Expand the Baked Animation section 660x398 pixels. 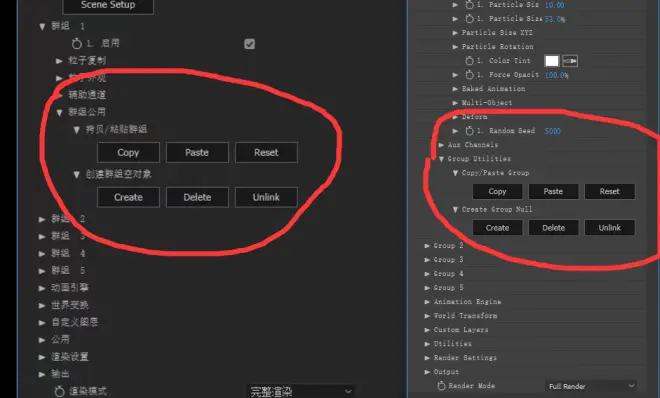455,89
